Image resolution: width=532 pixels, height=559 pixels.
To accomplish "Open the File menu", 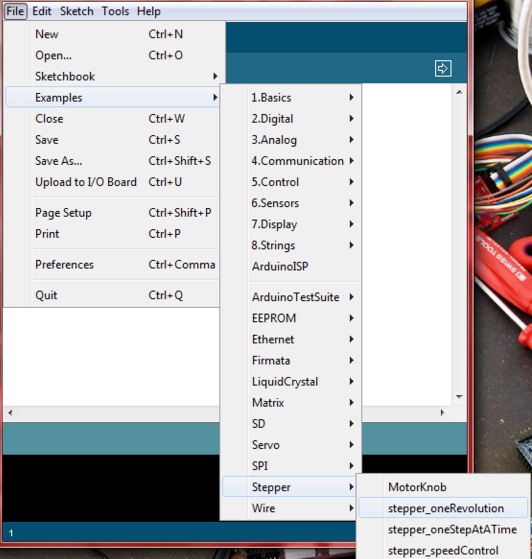I will coord(15,11).
